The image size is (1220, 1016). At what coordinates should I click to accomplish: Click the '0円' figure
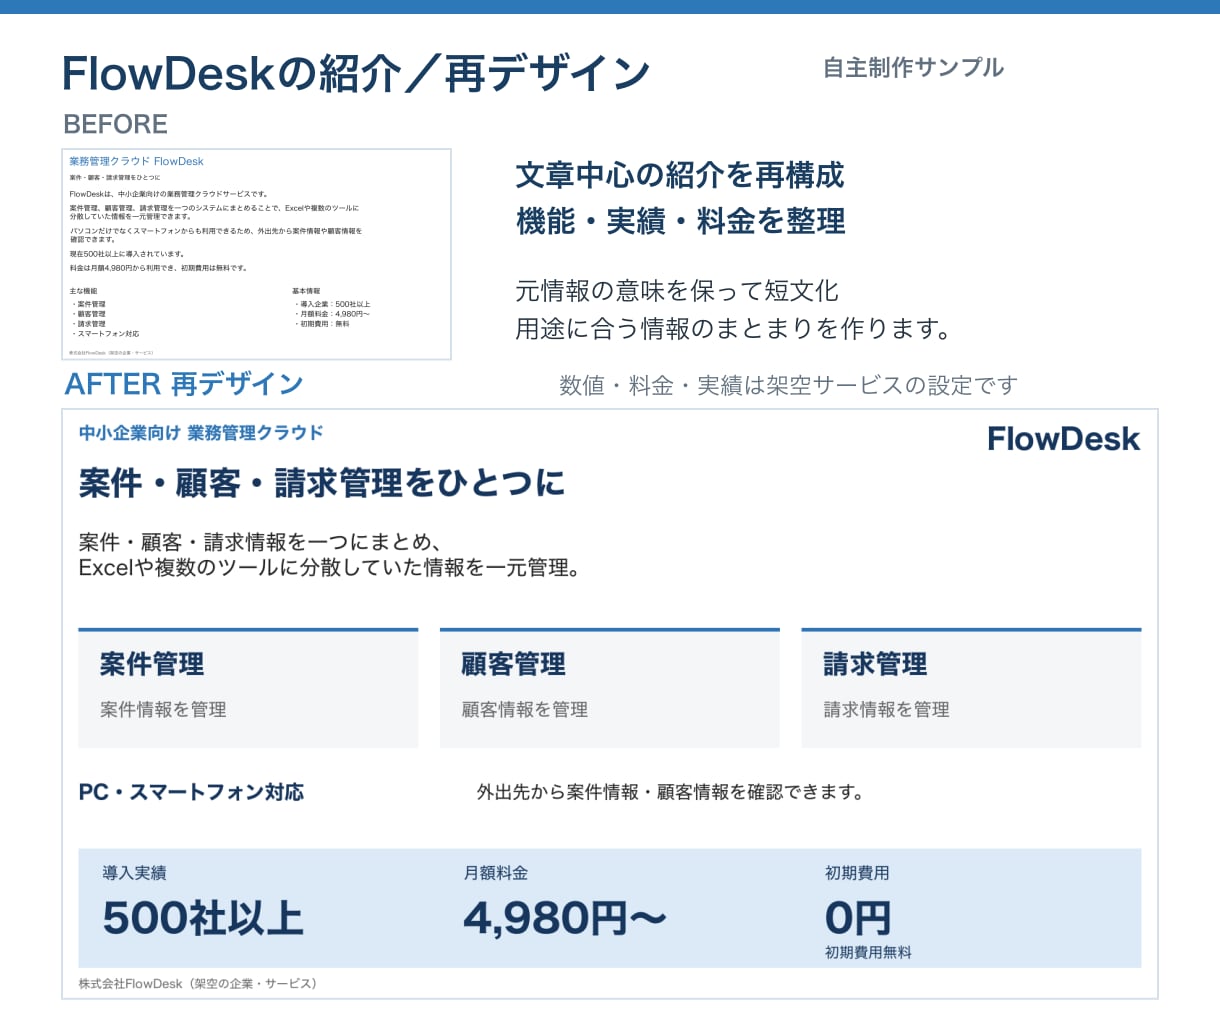[x=858, y=918]
